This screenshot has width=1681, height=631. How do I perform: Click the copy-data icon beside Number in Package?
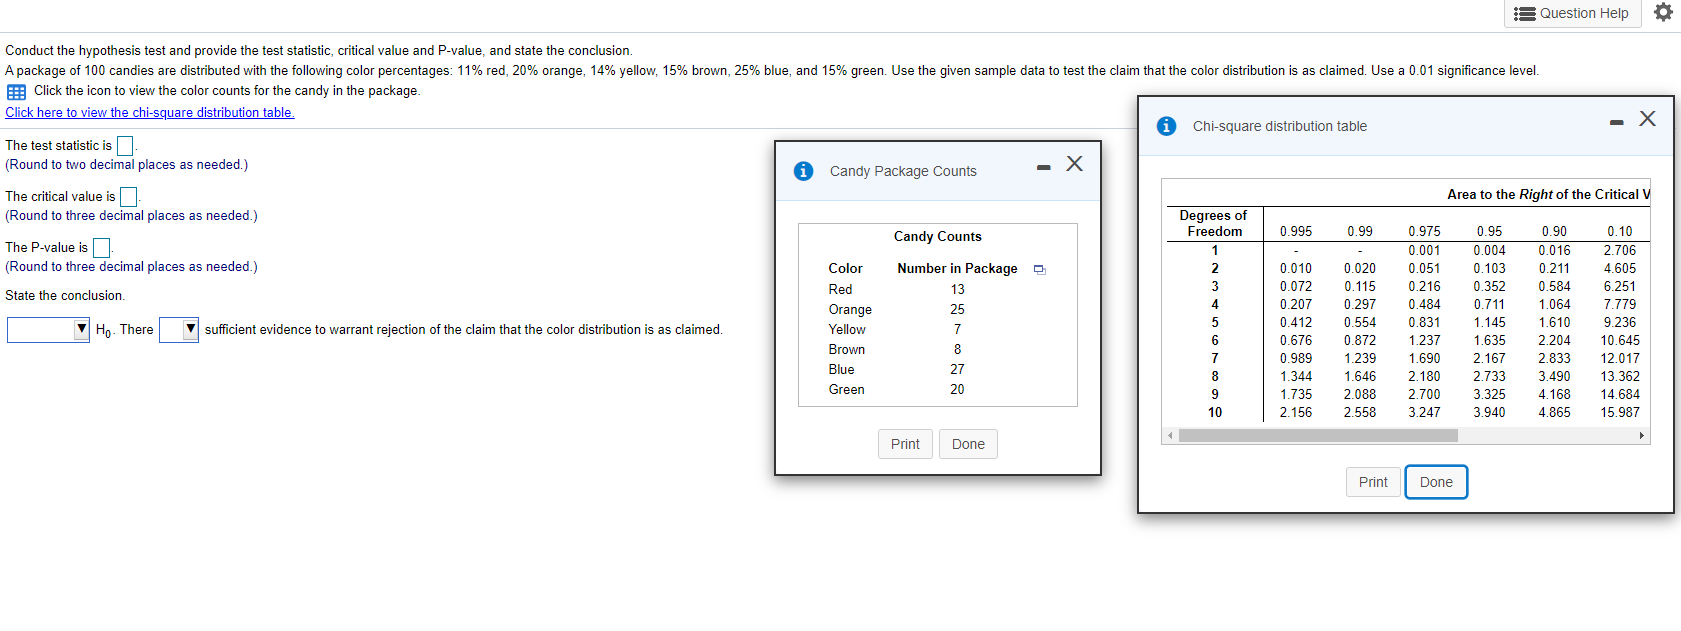pyautogui.click(x=1039, y=269)
